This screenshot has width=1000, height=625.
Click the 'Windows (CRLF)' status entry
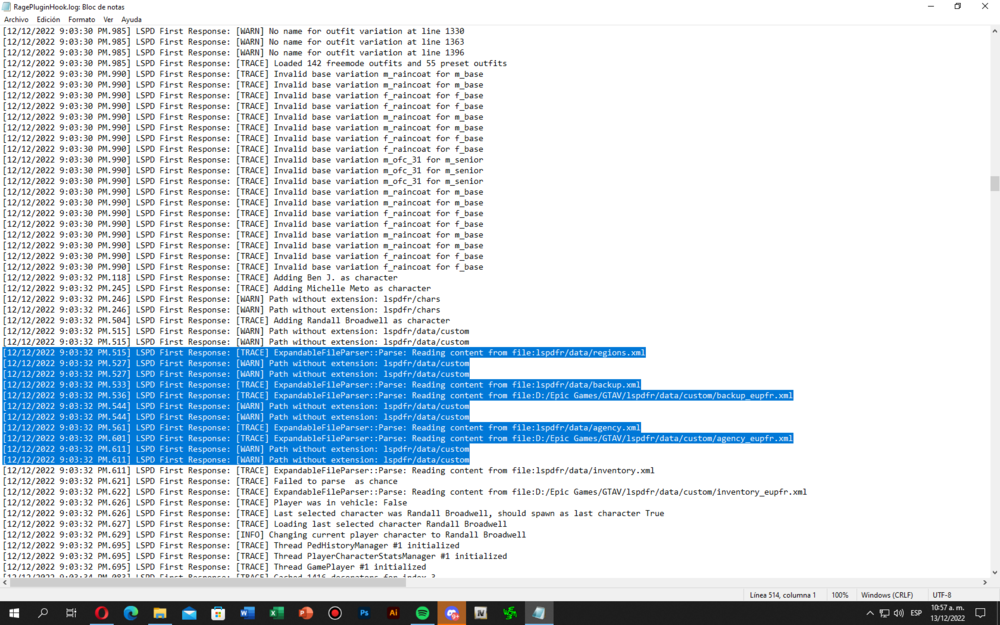[x=887, y=595]
